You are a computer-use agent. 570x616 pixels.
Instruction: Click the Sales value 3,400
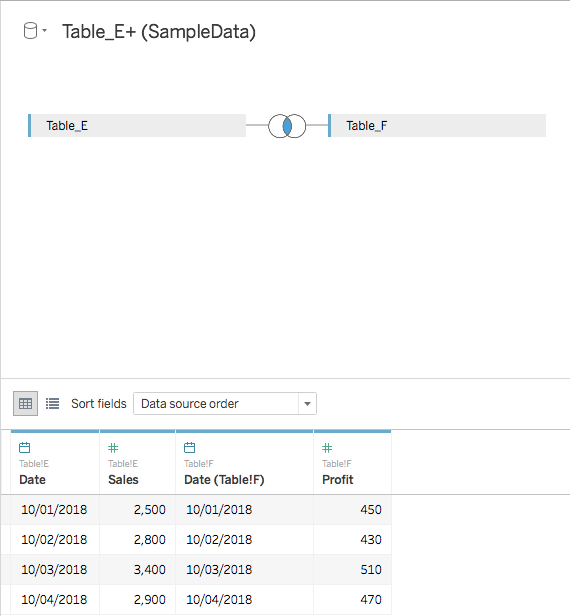point(150,570)
